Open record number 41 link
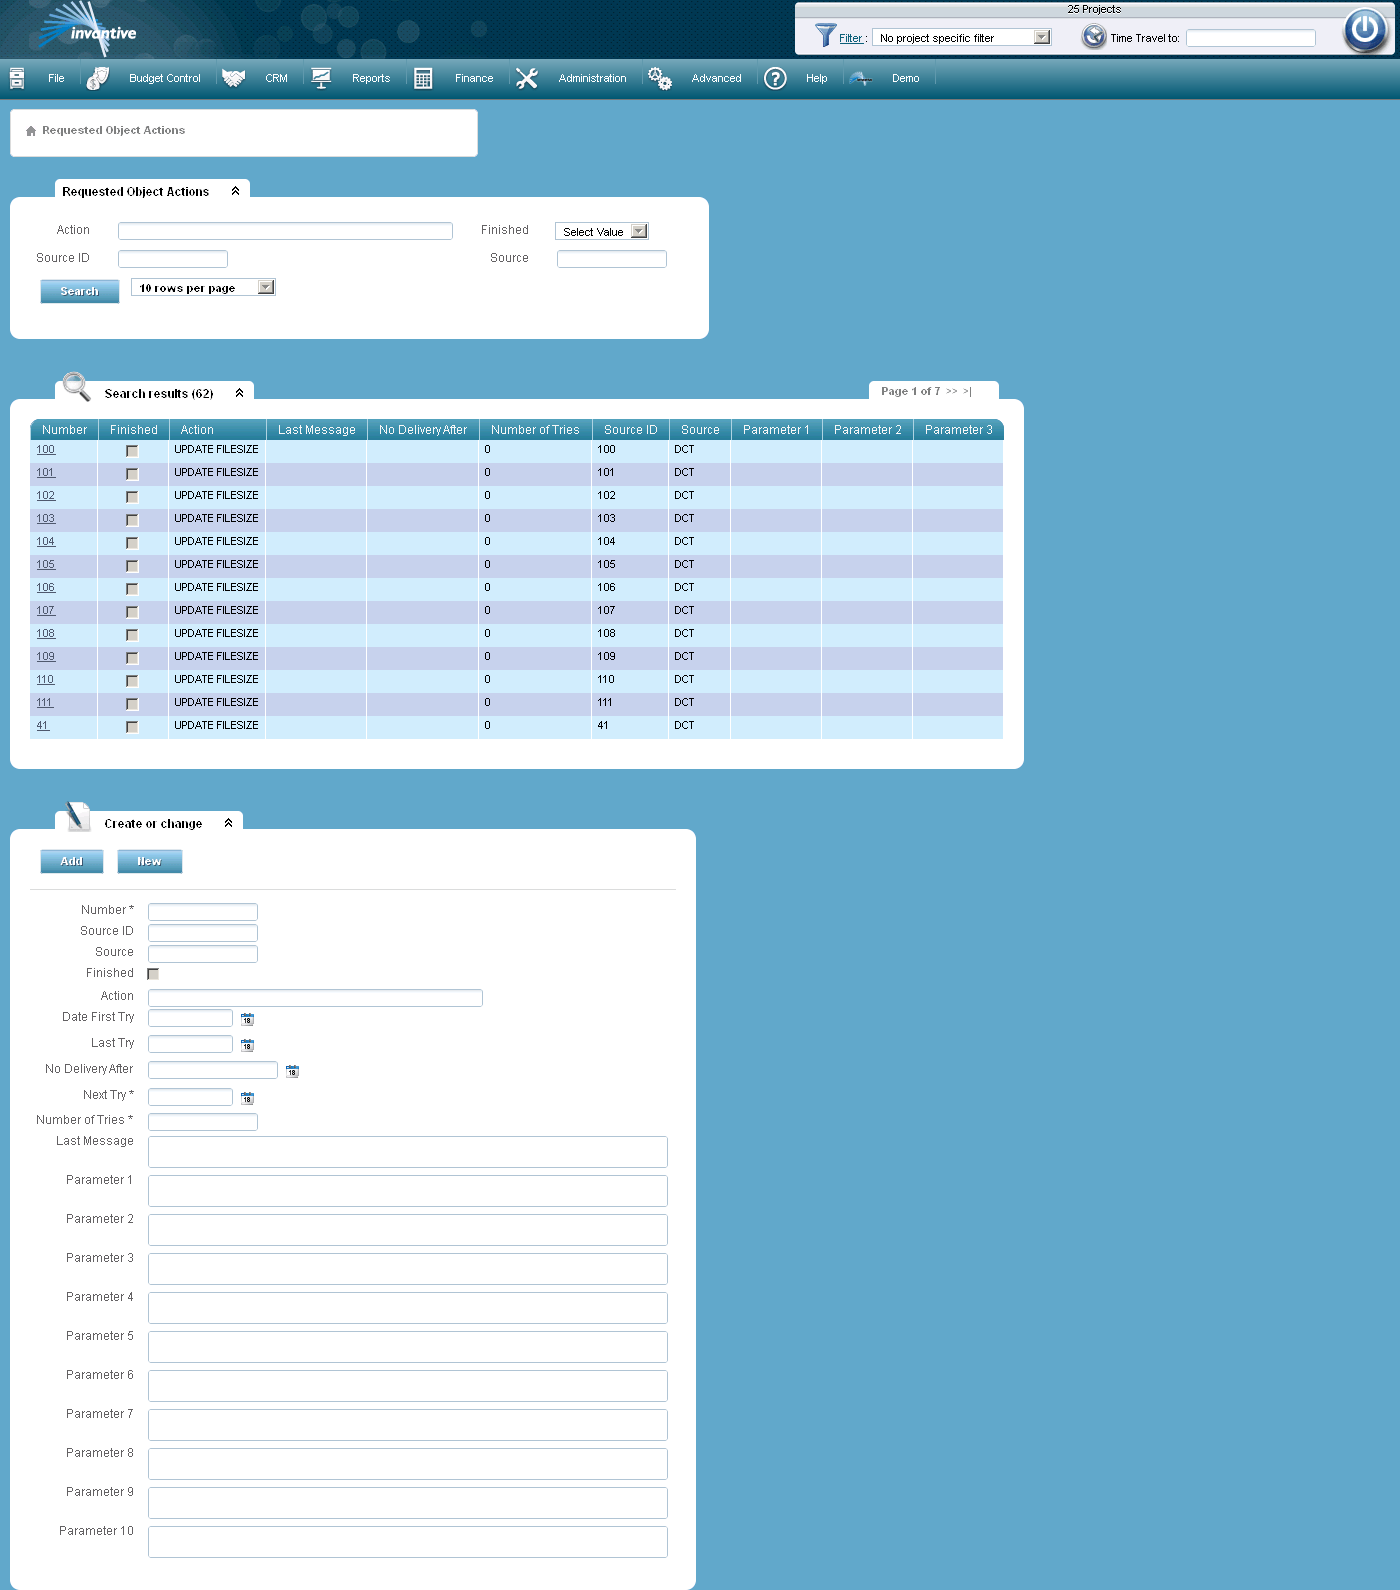Screen dimensions: 1400x1590 (43, 726)
